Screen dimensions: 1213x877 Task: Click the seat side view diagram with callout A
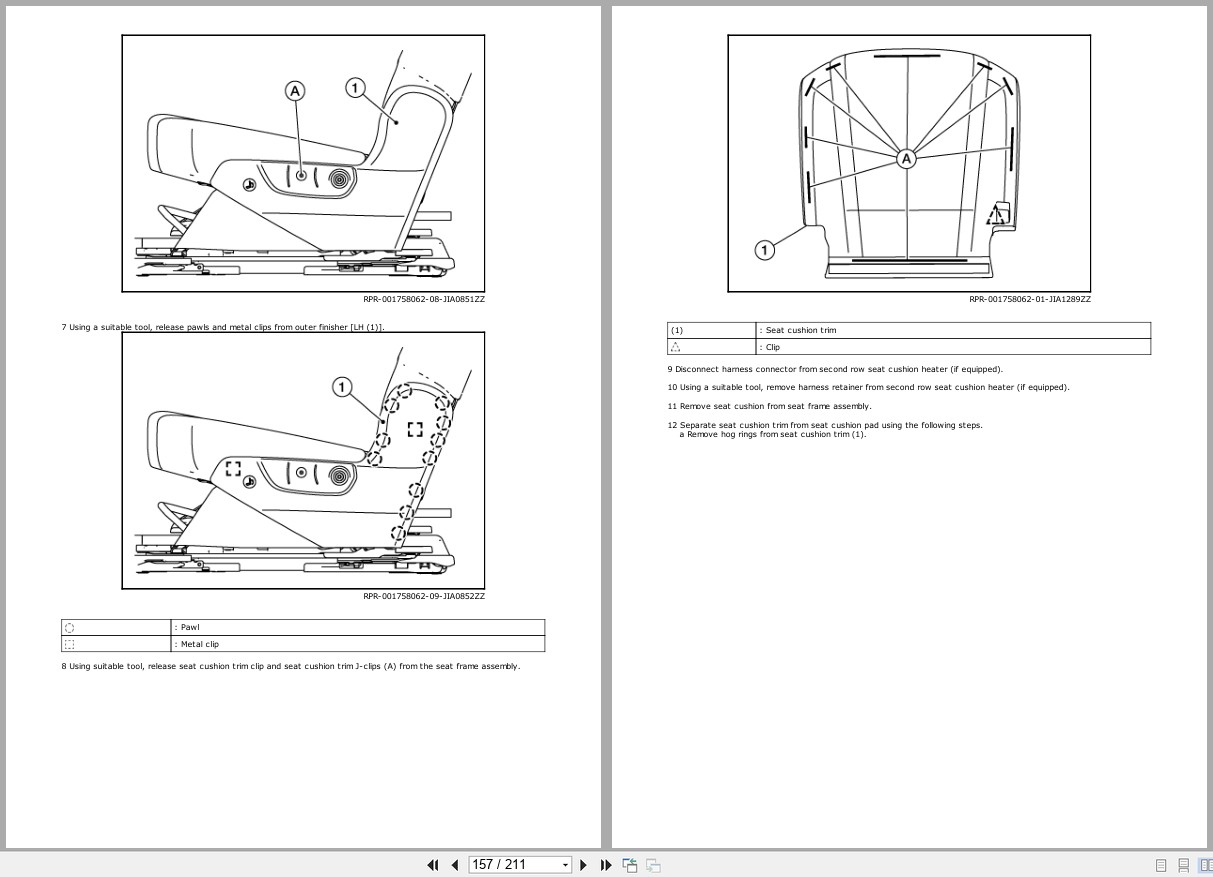coord(303,164)
